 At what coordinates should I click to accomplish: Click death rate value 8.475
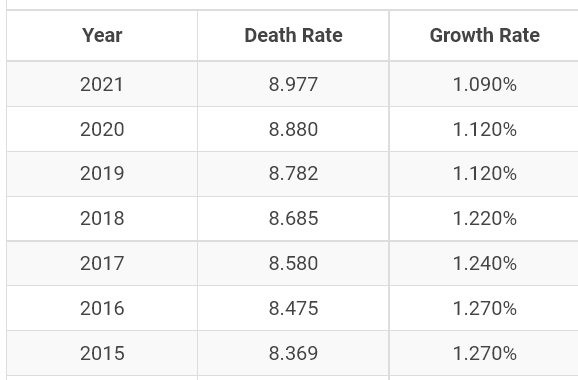[x=293, y=308]
